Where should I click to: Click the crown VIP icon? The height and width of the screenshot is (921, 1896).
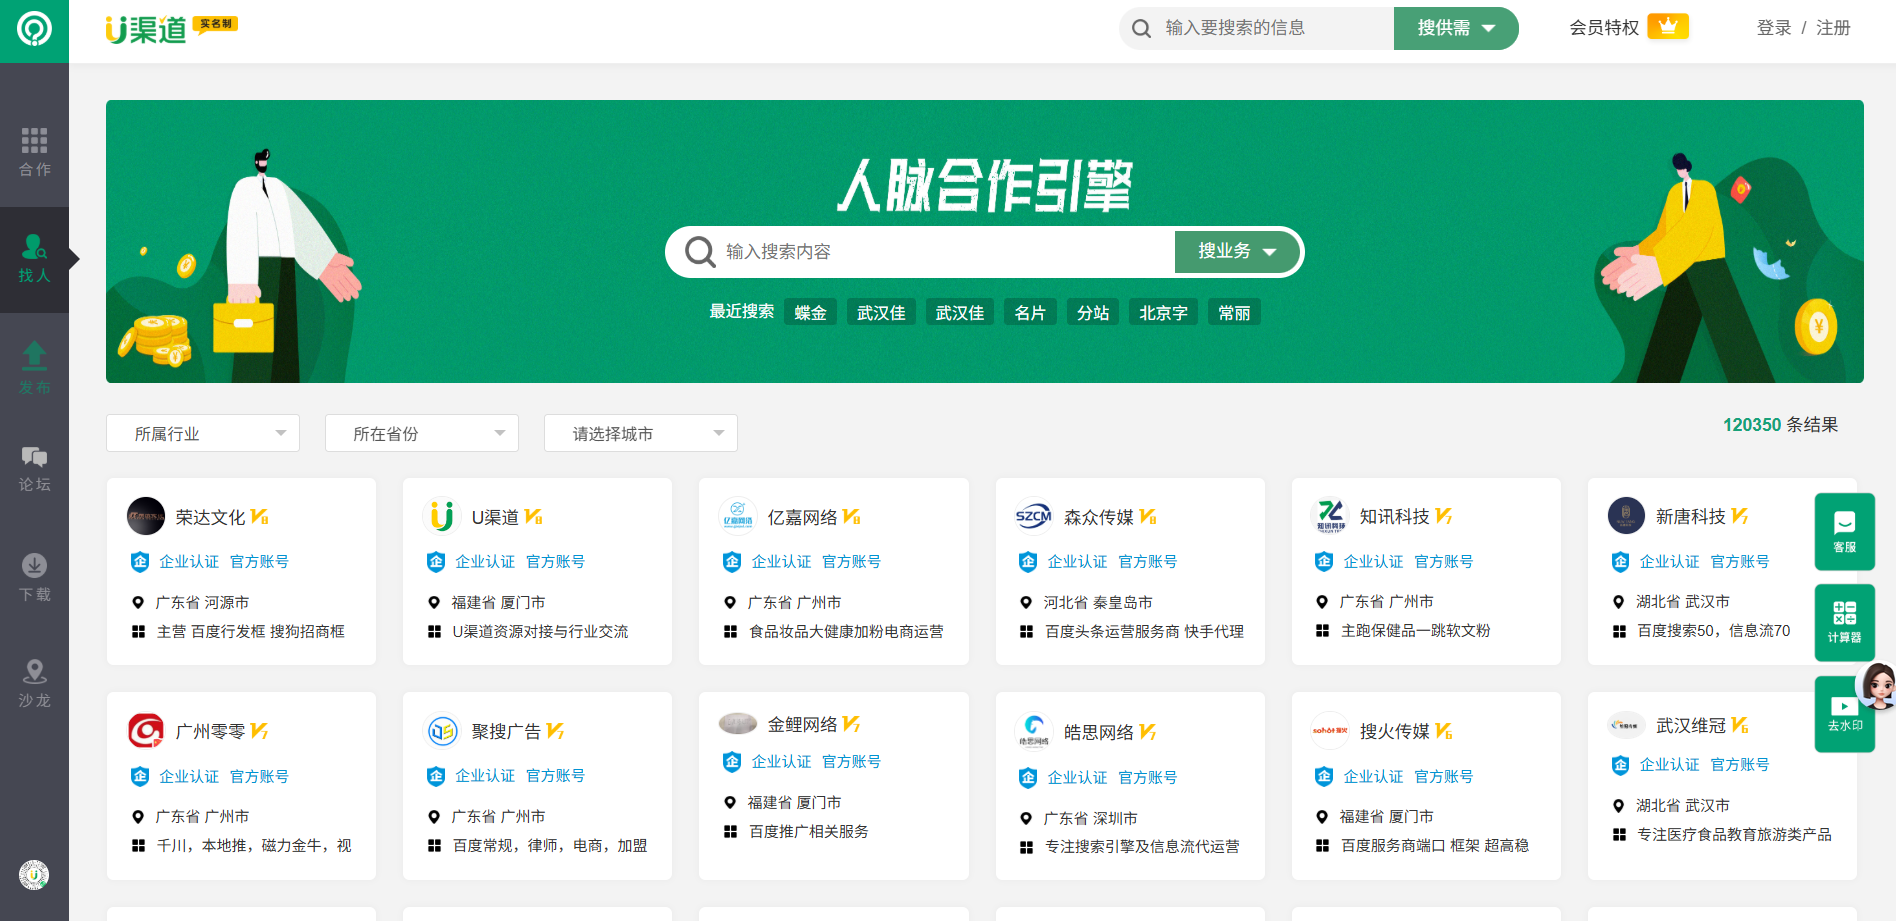[x=1668, y=27]
